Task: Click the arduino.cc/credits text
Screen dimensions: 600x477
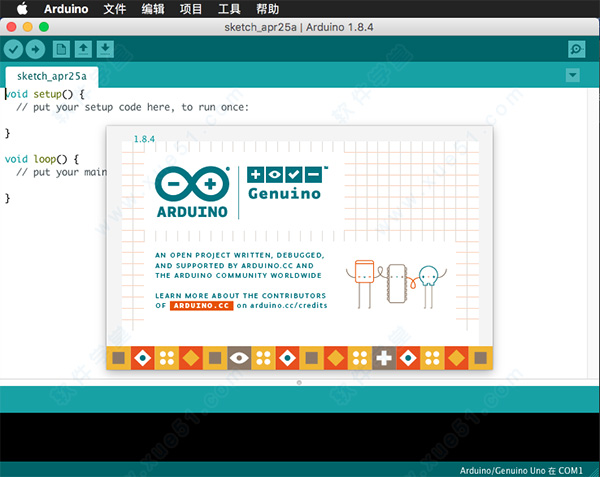Action: pyautogui.click(x=289, y=305)
